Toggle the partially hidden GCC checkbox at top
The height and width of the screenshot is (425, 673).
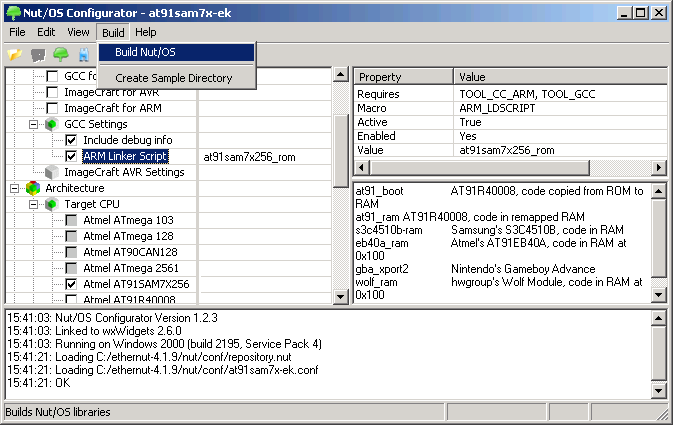point(52,76)
